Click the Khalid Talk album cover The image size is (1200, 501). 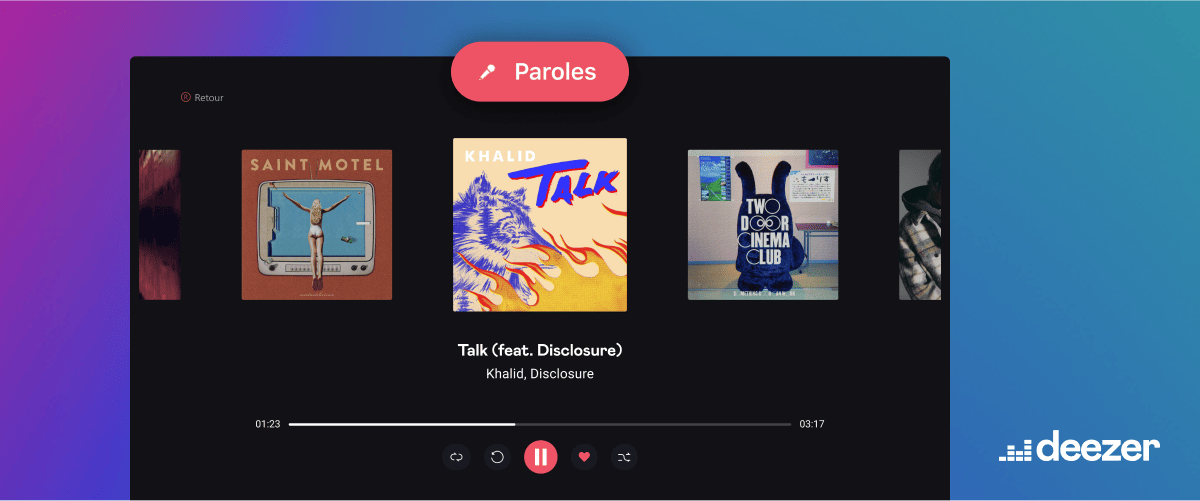click(x=540, y=225)
